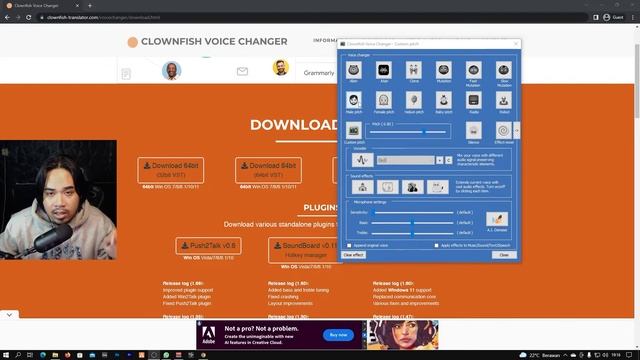Download the Push2Talk v0.6 plugin
This screenshot has width=640, height=360.
pyautogui.click(x=208, y=246)
